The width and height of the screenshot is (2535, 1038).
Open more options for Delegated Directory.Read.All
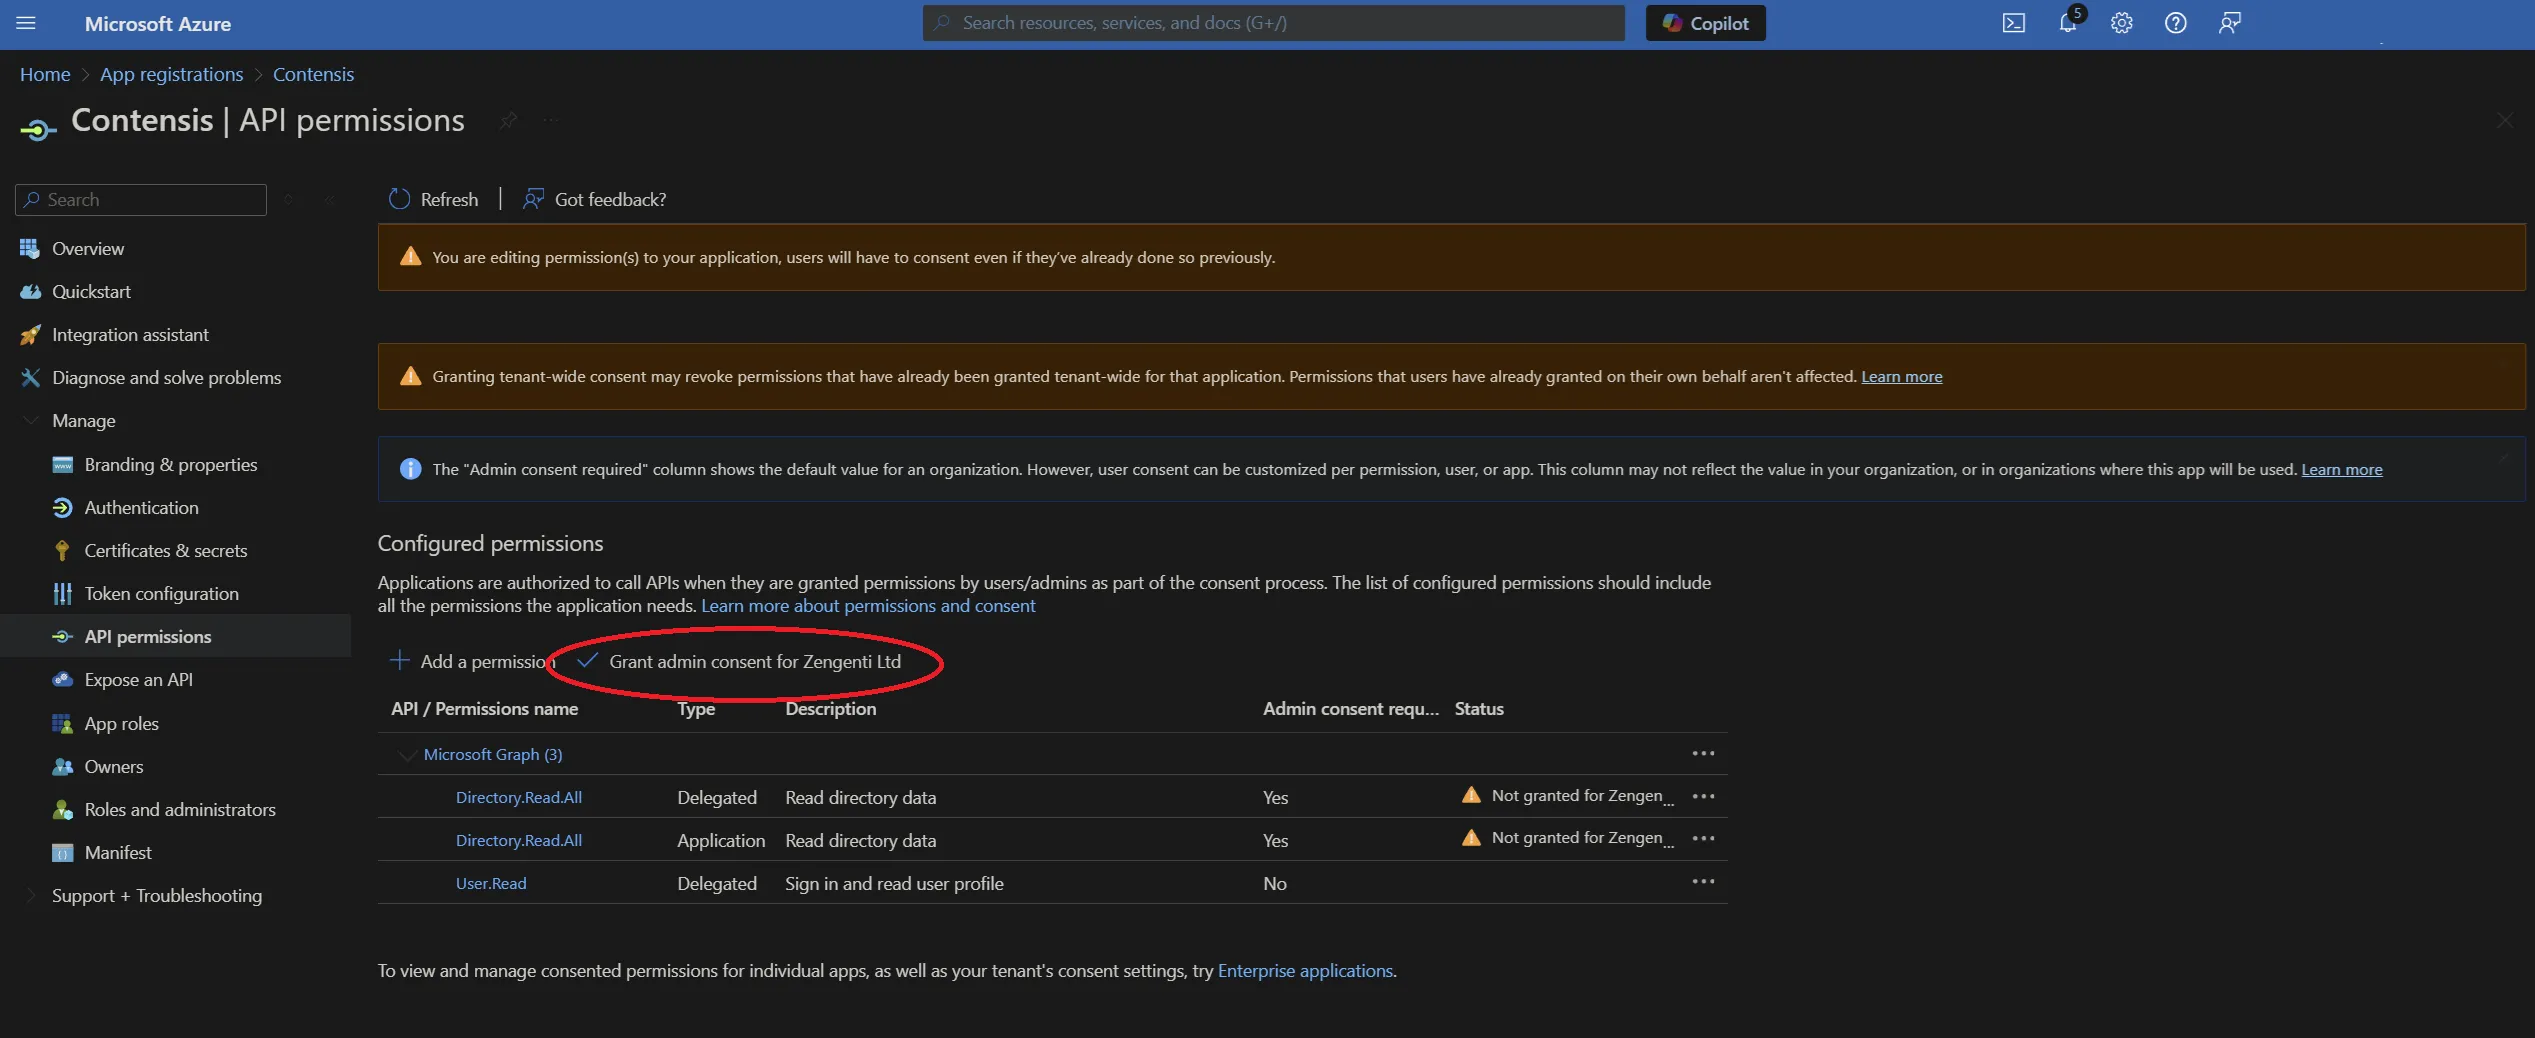tap(1703, 796)
